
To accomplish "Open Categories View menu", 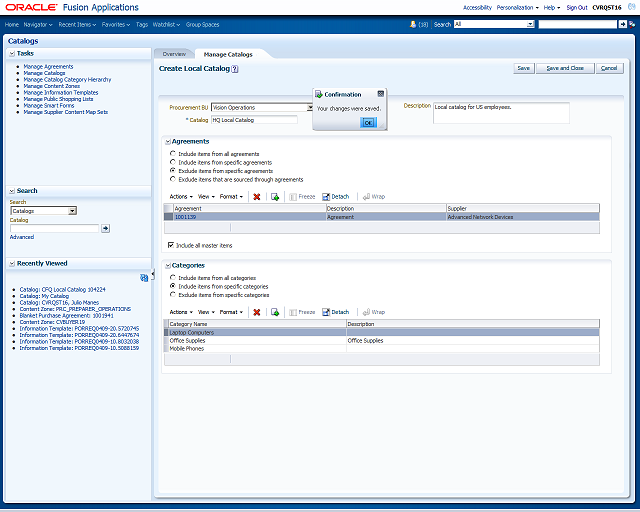I will pos(206,312).
